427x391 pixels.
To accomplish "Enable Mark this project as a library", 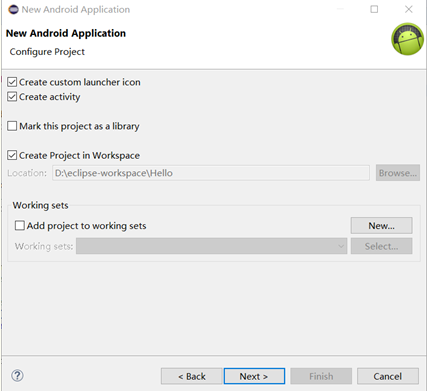I will [12, 126].
